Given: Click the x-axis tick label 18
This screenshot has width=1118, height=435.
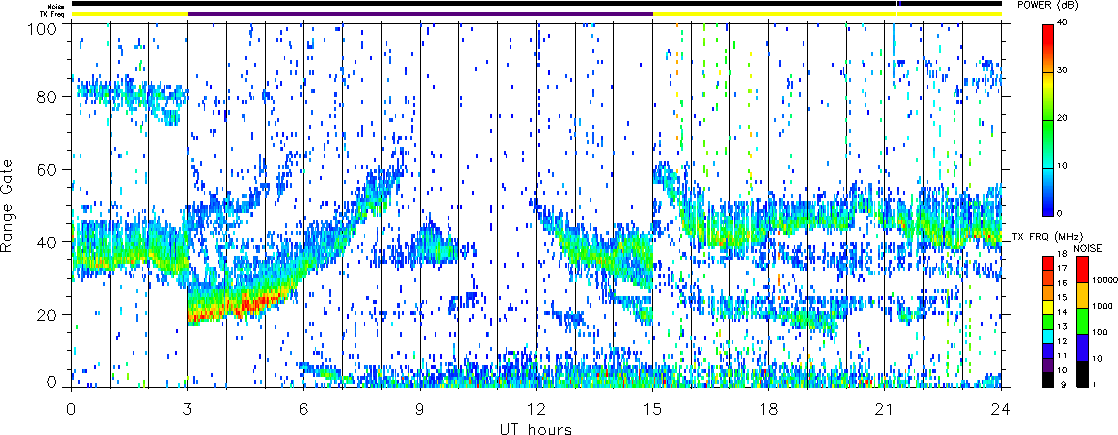Looking at the screenshot, I should (x=769, y=409).
